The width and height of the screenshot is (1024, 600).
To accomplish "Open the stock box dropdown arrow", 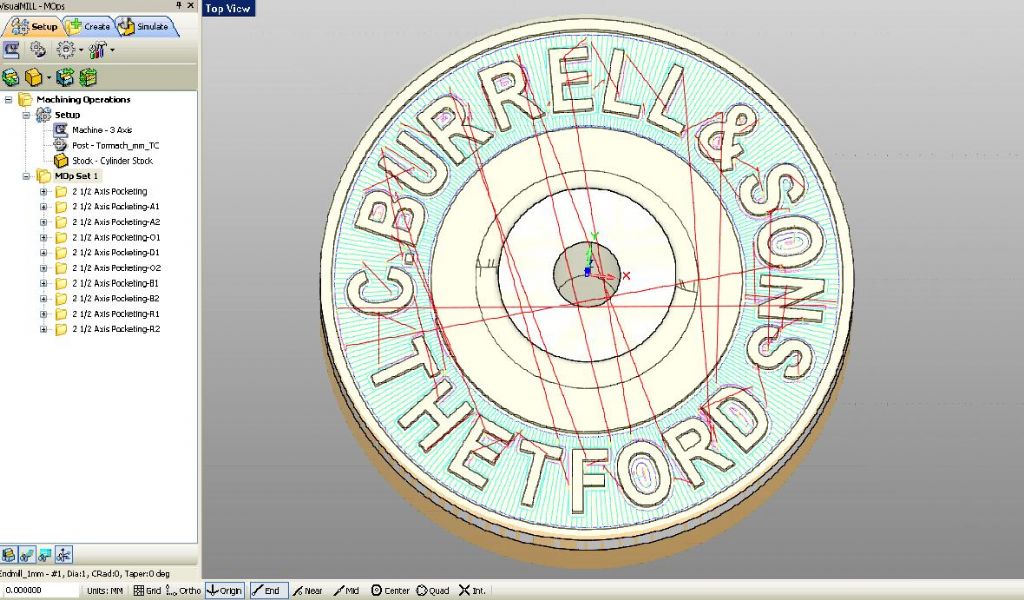I will coord(48,78).
